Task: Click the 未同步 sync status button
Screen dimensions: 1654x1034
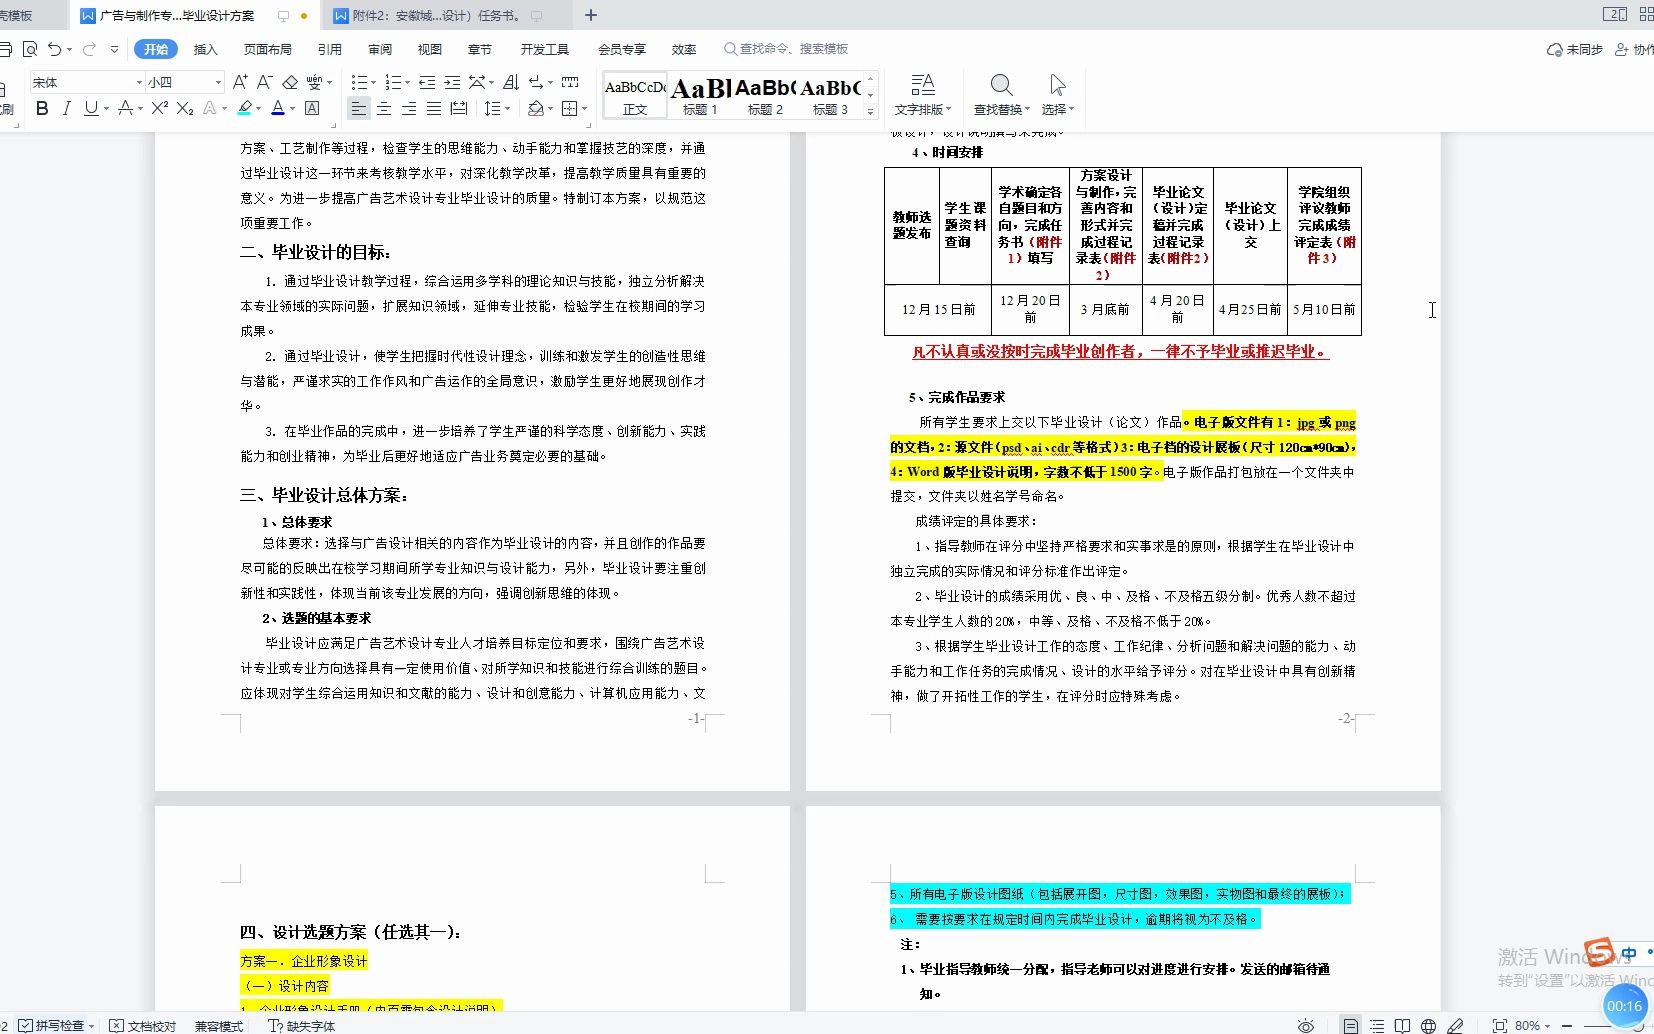Action: click(x=1574, y=49)
